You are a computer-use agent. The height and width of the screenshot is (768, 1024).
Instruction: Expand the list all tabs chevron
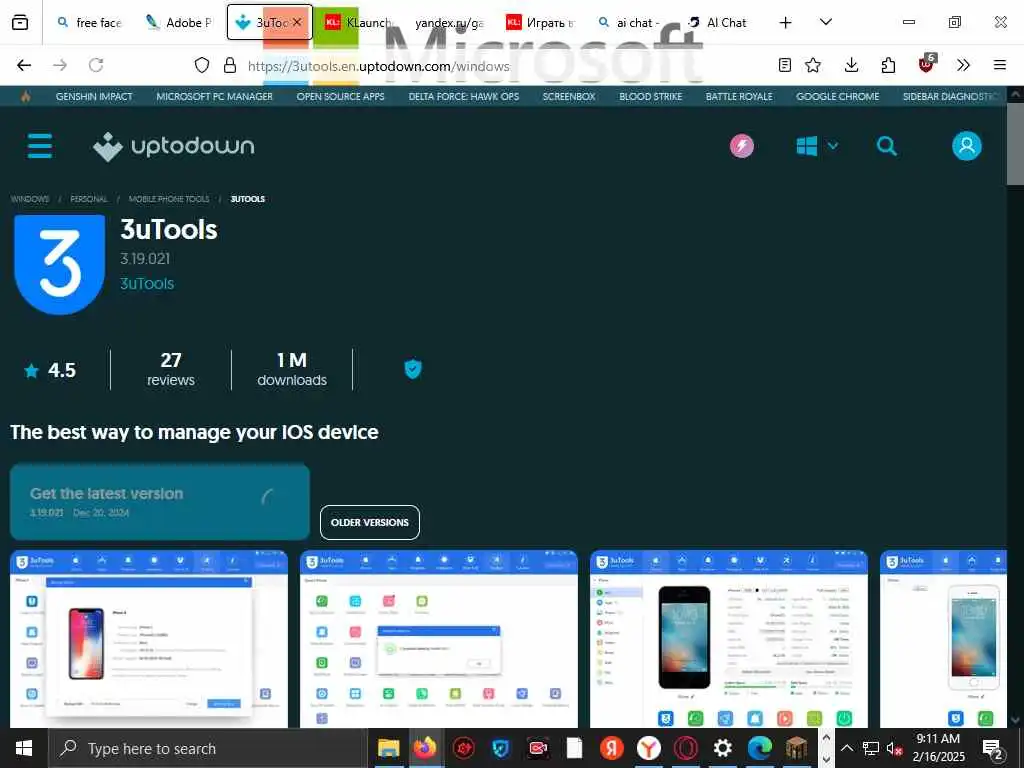(825, 22)
